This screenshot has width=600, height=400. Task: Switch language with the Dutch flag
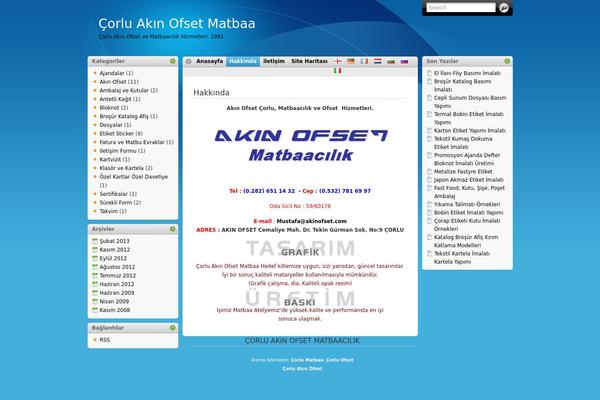(378, 61)
